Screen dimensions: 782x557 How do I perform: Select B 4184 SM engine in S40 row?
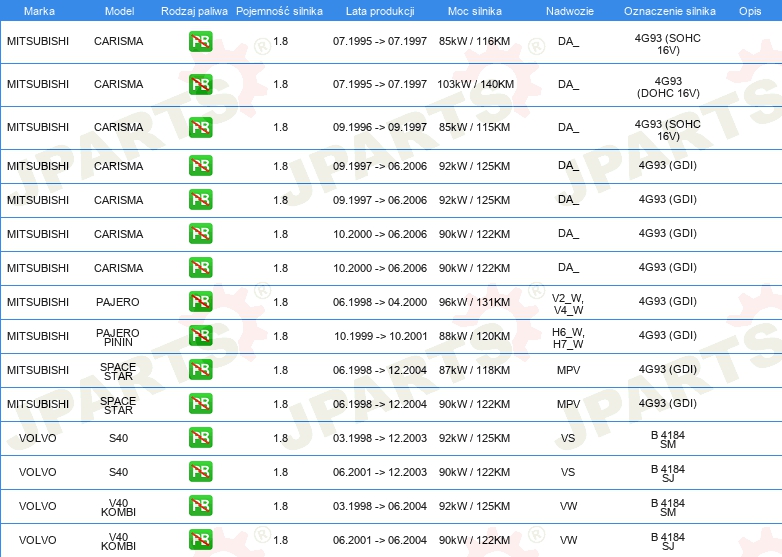[x=668, y=439]
